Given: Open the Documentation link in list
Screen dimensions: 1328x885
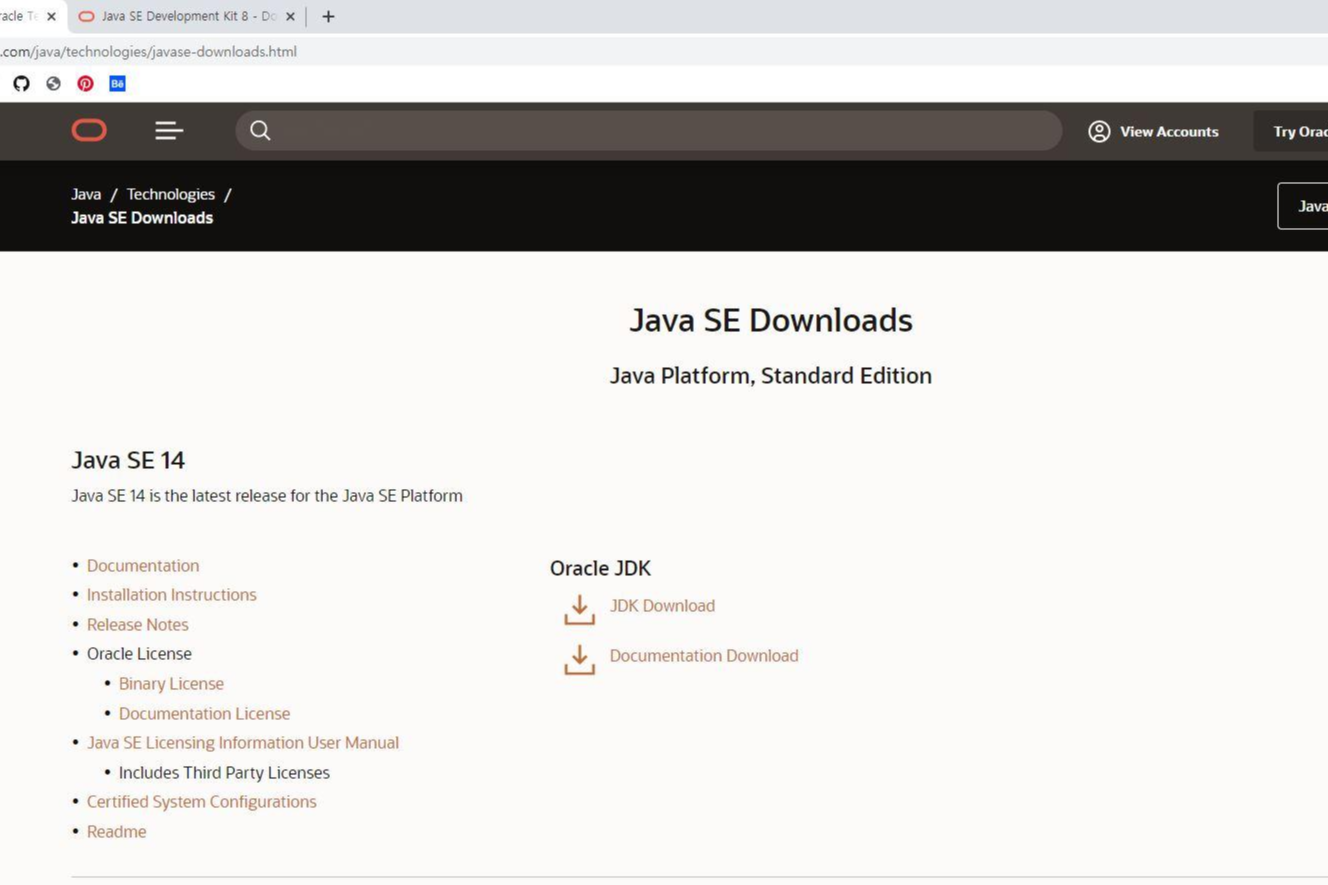Looking at the screenshot, I should [143, 566].
